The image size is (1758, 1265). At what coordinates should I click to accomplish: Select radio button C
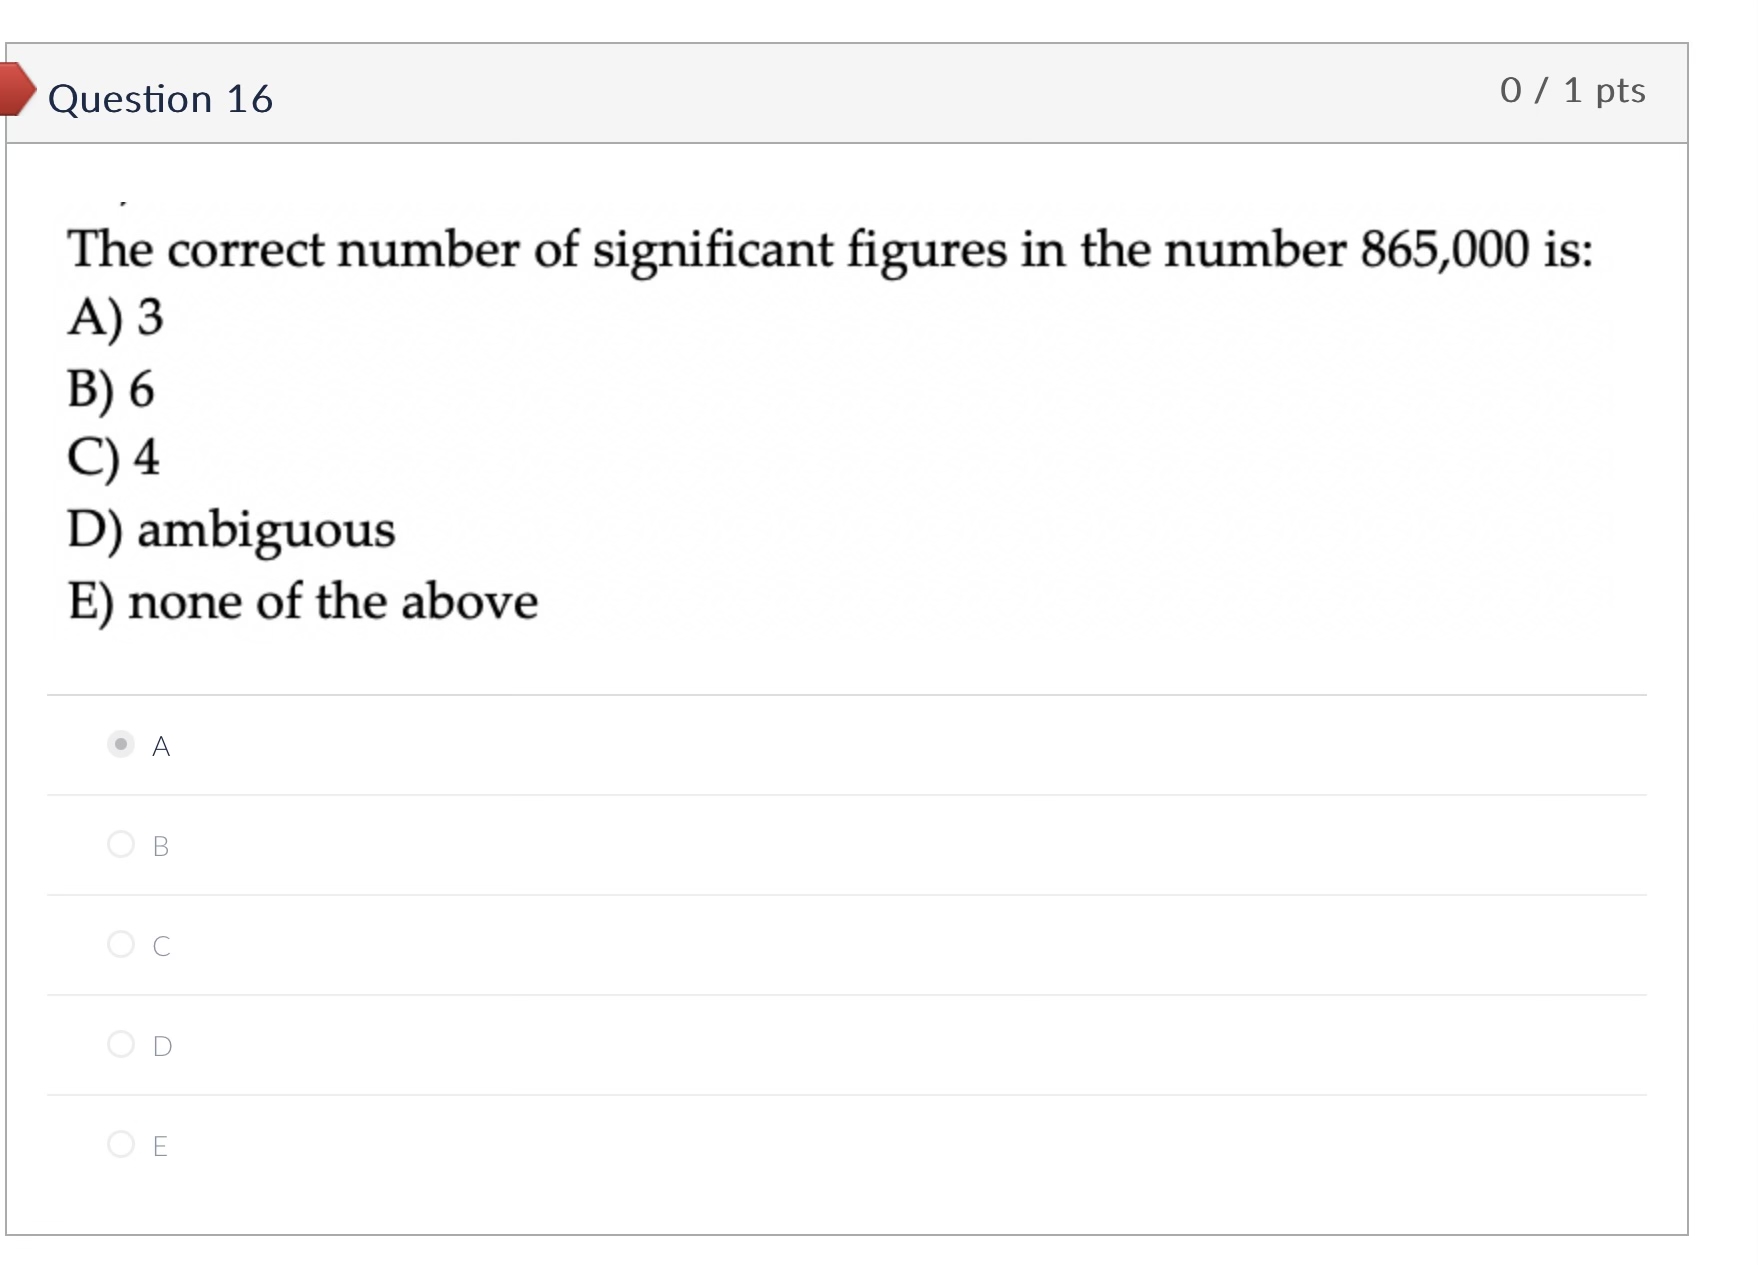(120, 945)
